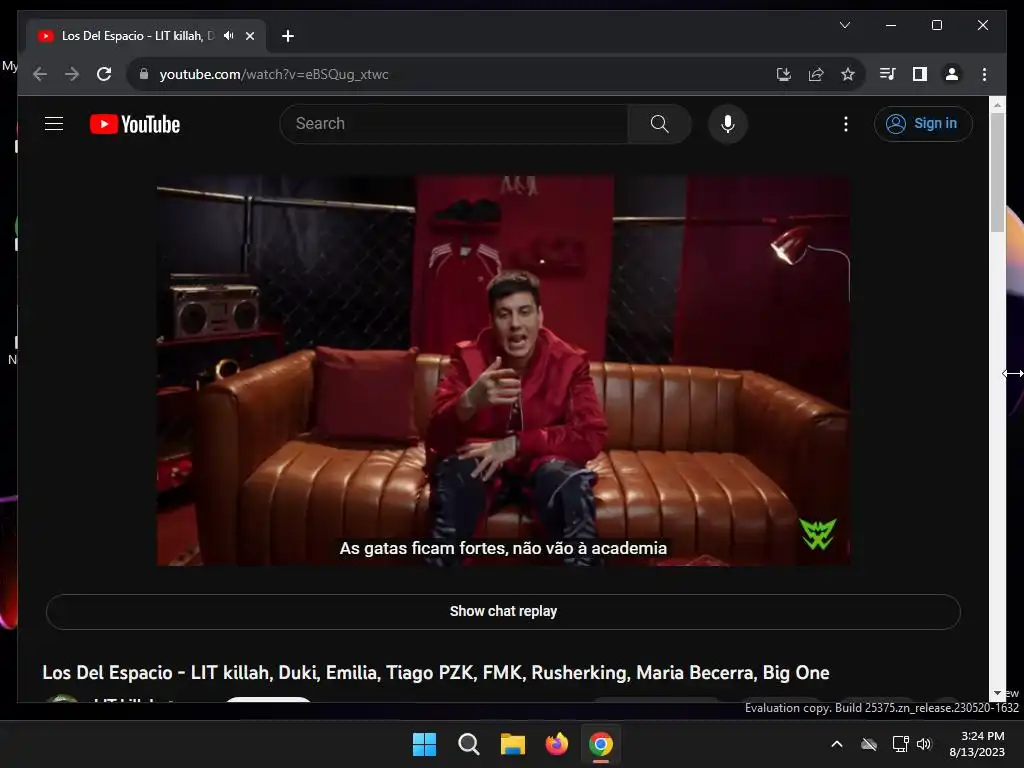Click the YouTube logo to go home
Image resolution: width=1024 pixels, height=768 pixels.
coord(135,124)
